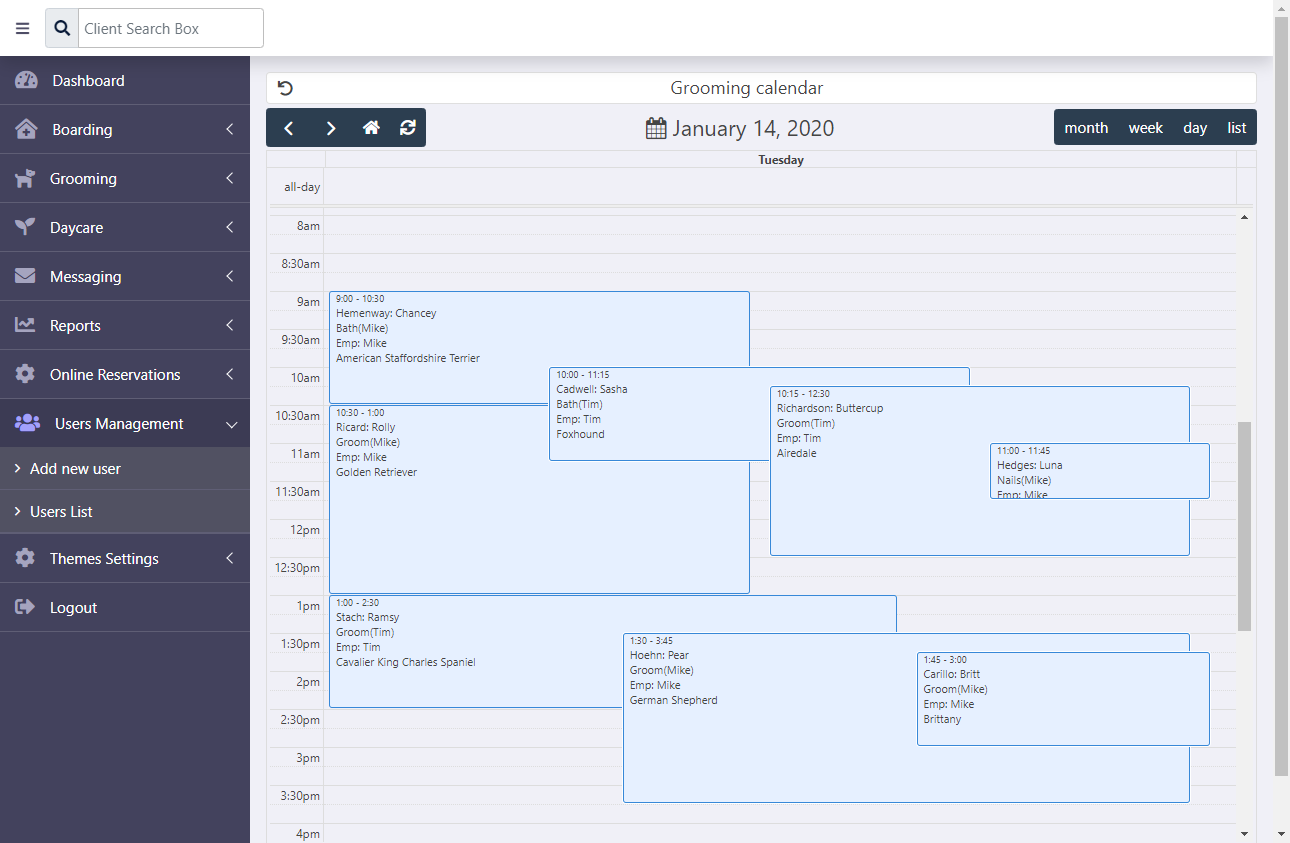Go to previous day with left arrow

coord(289,128)
